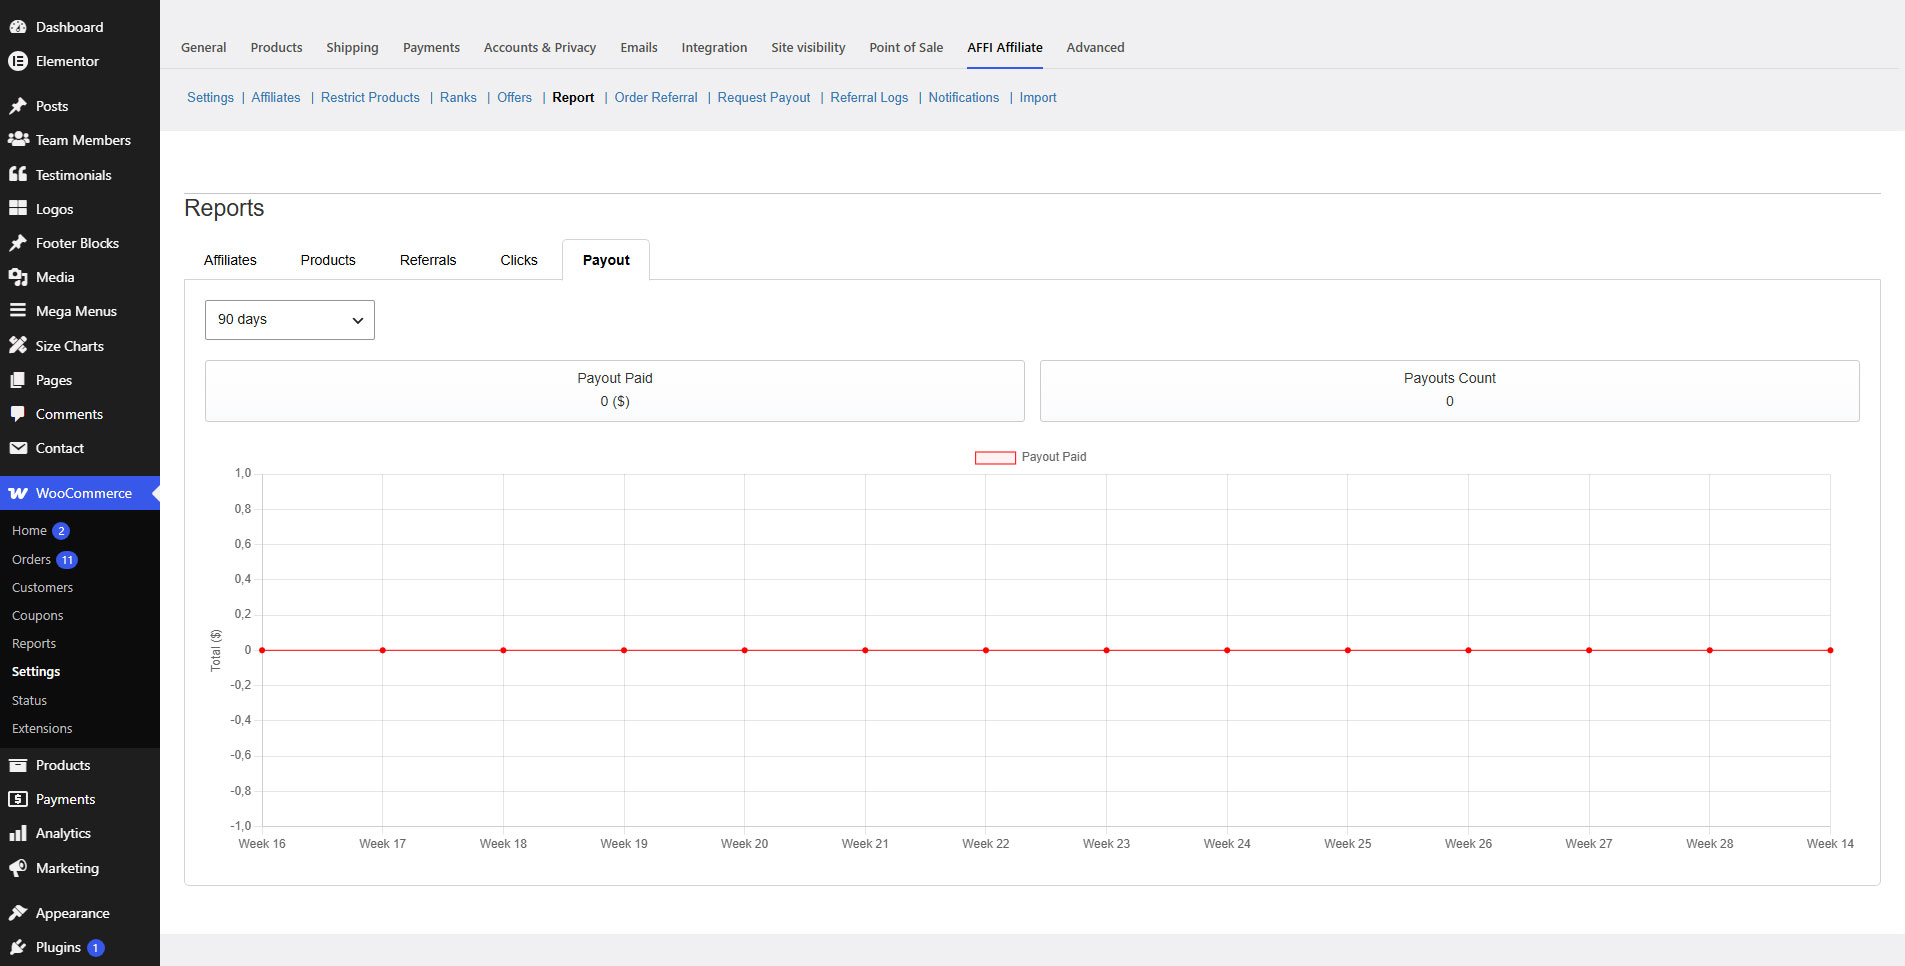
Task: Click the Marketing megaphone icon
Action: click(x=18, y=868)
